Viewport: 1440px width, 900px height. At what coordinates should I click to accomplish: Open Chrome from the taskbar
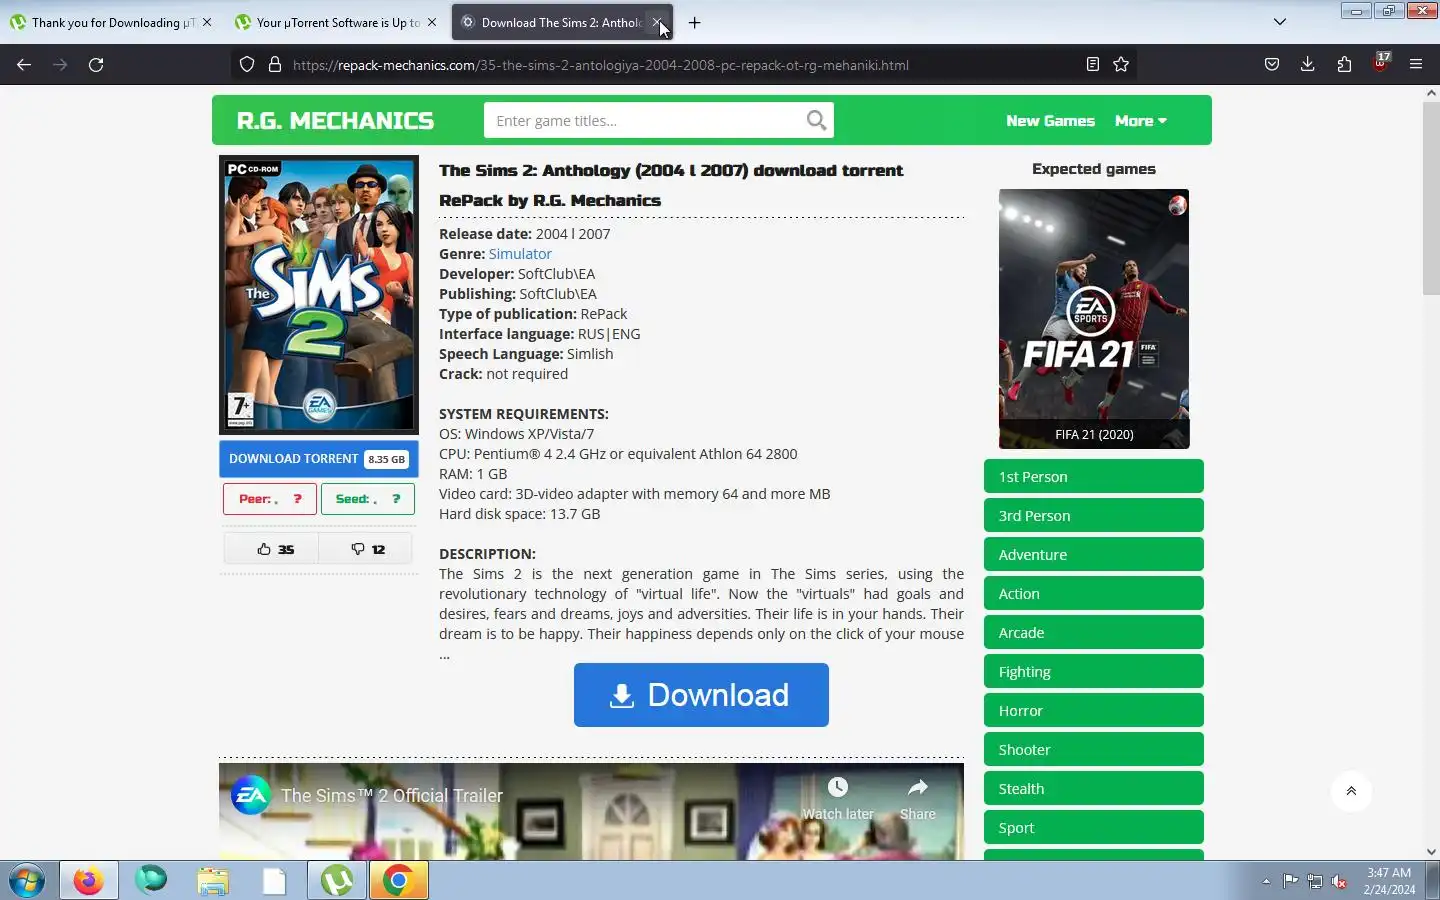[x=398, y=881]
